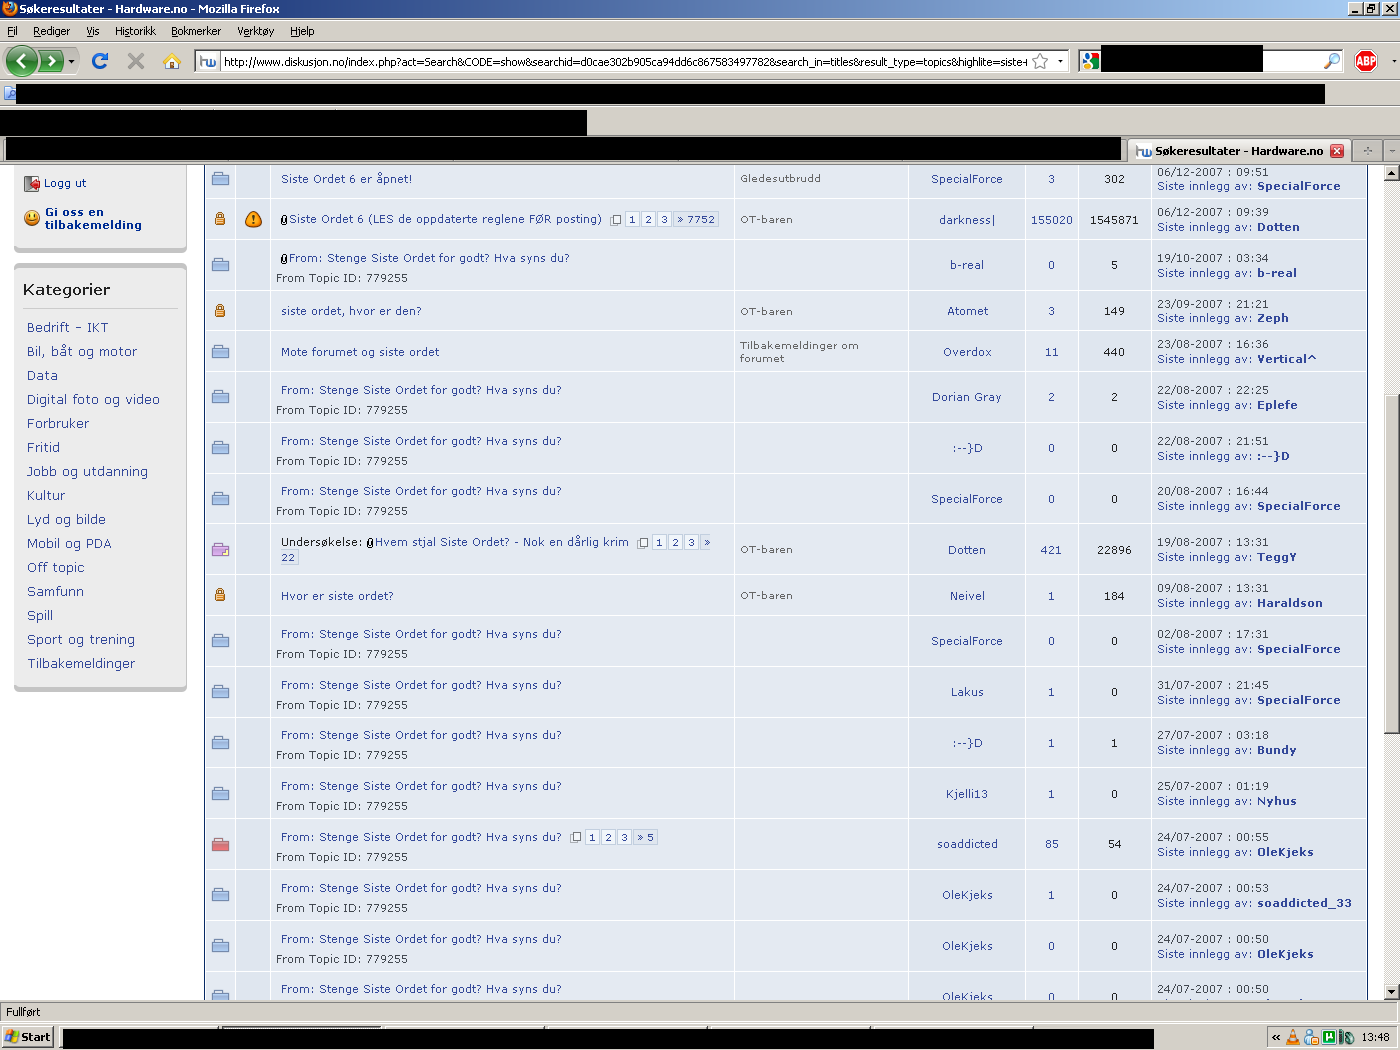1400x1050 pixels.
Task: Open the Historikk menu
Action: coord(135,31)
